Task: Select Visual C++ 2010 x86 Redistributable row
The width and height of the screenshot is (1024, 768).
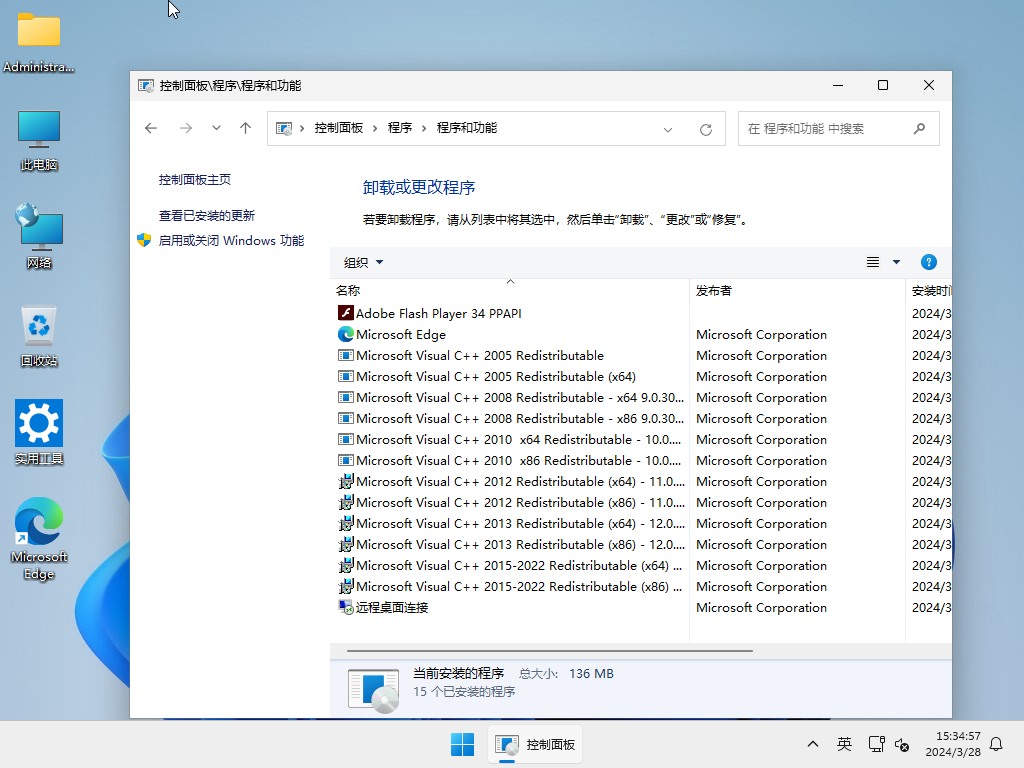Action: click(x=643, y=460)
